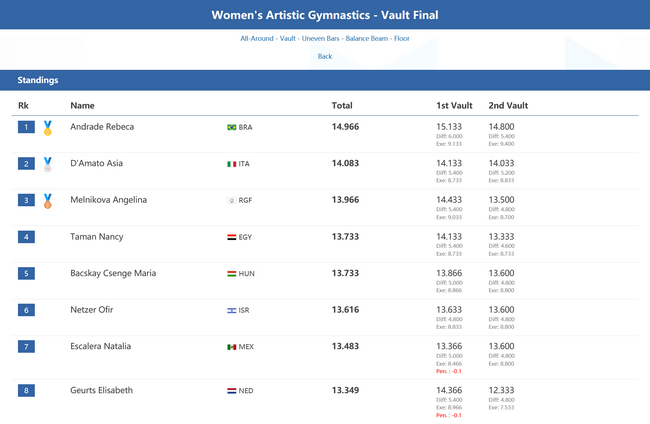The width and height of the screenshot is (650, 424).
Task: Click the Total column header
Action: pyautogui.click(x=342, y=105)
